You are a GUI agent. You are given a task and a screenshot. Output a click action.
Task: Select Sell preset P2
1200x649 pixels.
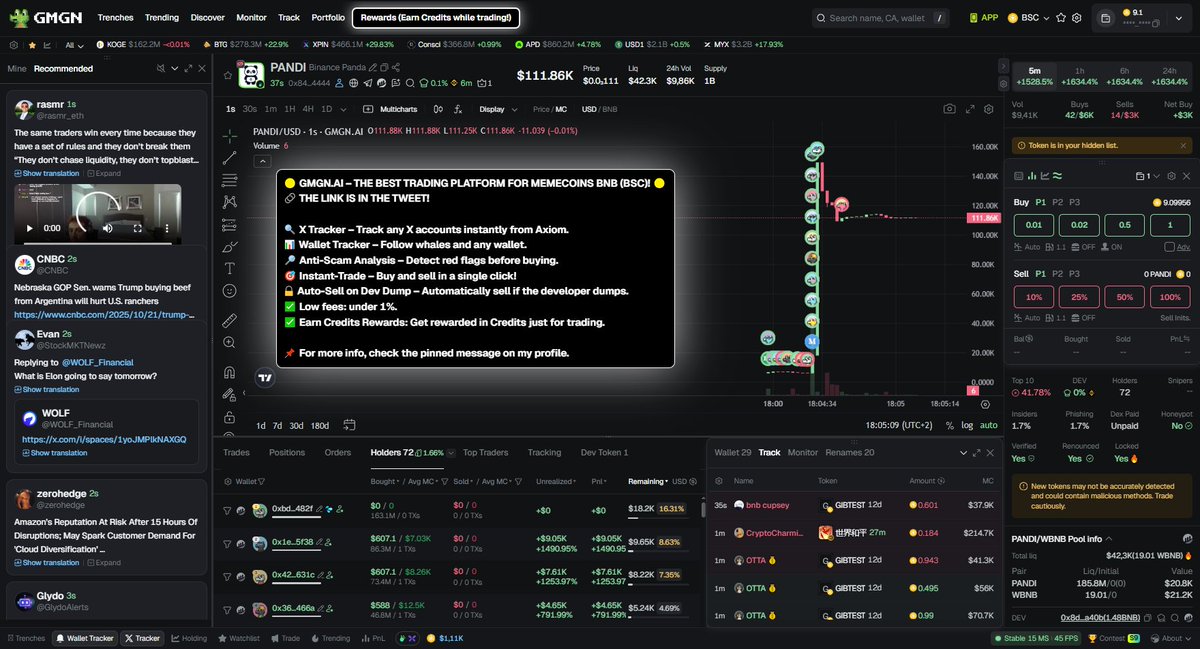click(x=1058, y=273)
